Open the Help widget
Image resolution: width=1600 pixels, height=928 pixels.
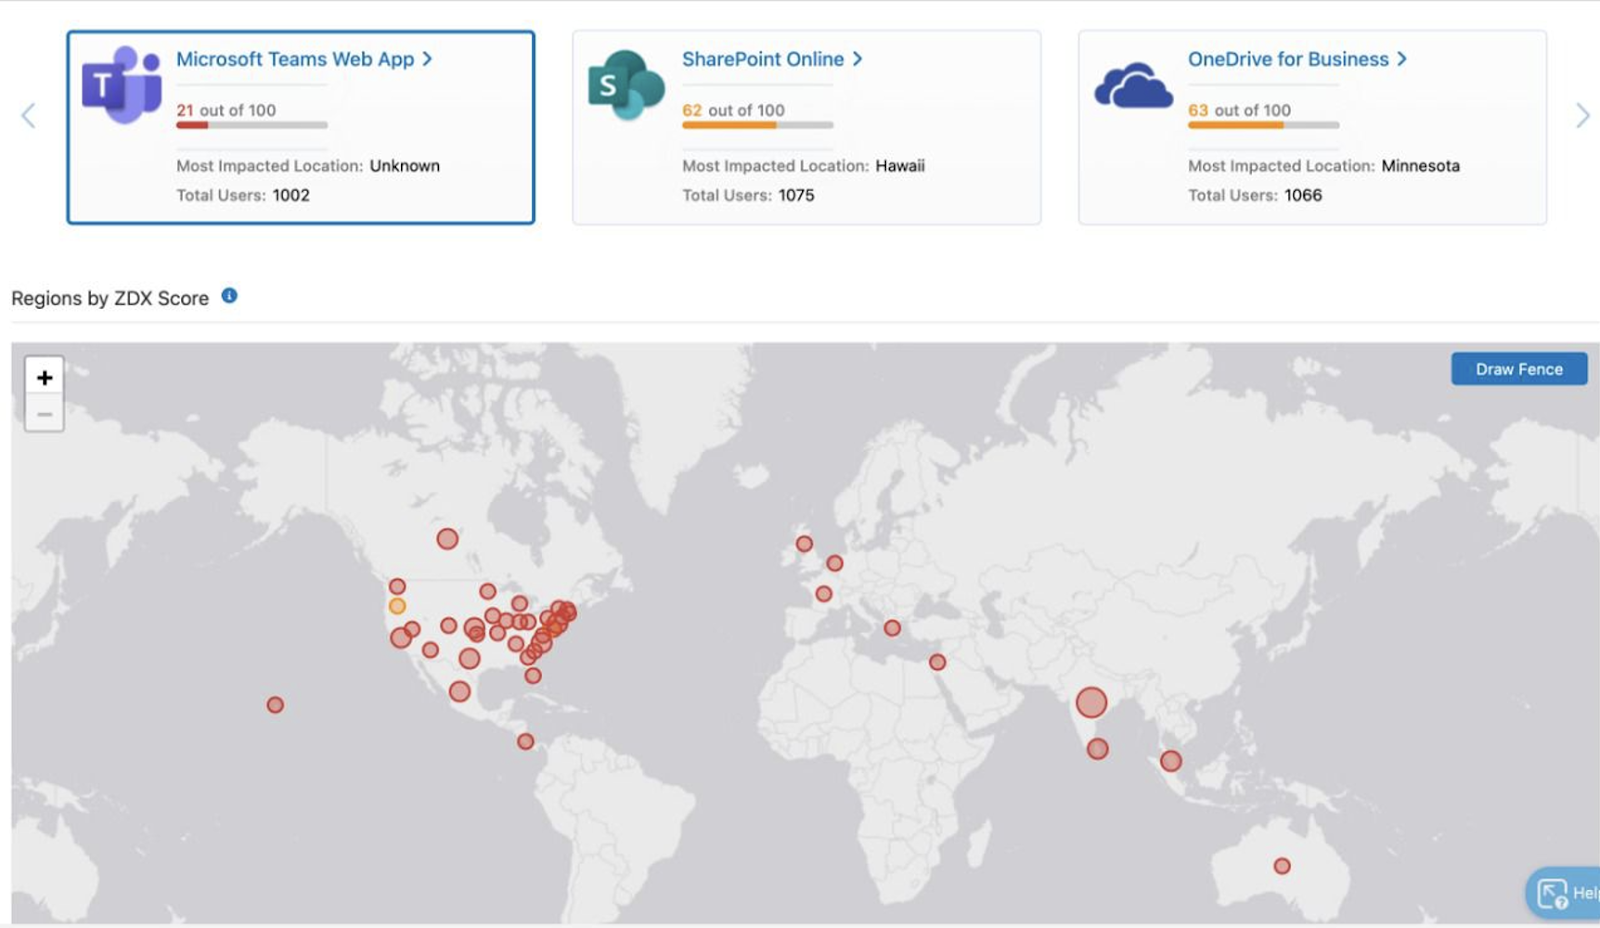(x=1565, y=893)
